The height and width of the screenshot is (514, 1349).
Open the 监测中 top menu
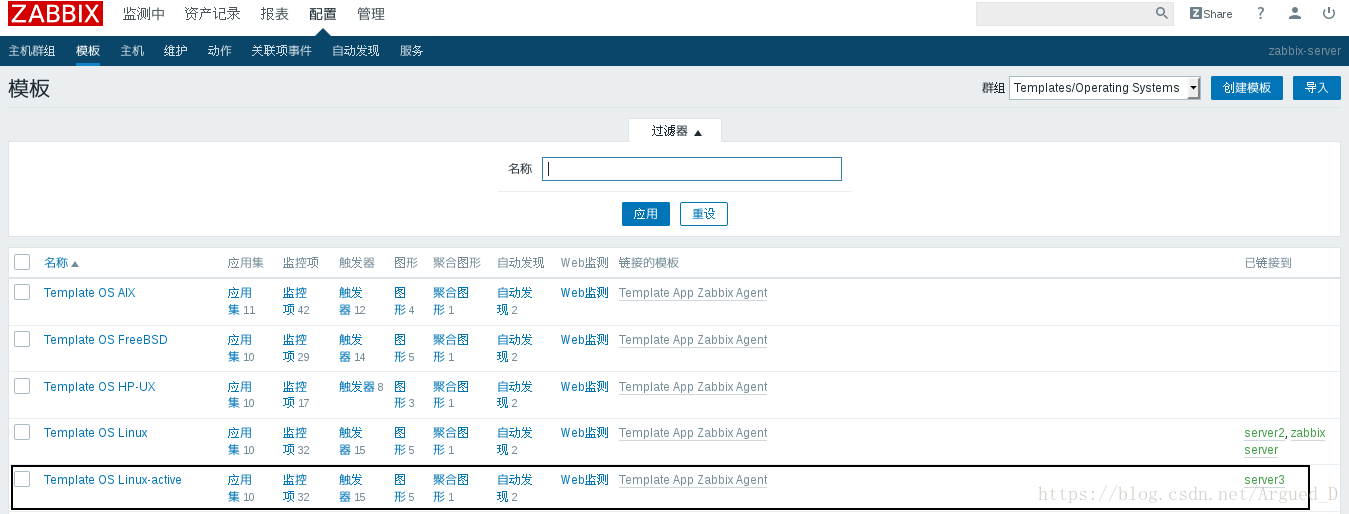tap(143, 14)
